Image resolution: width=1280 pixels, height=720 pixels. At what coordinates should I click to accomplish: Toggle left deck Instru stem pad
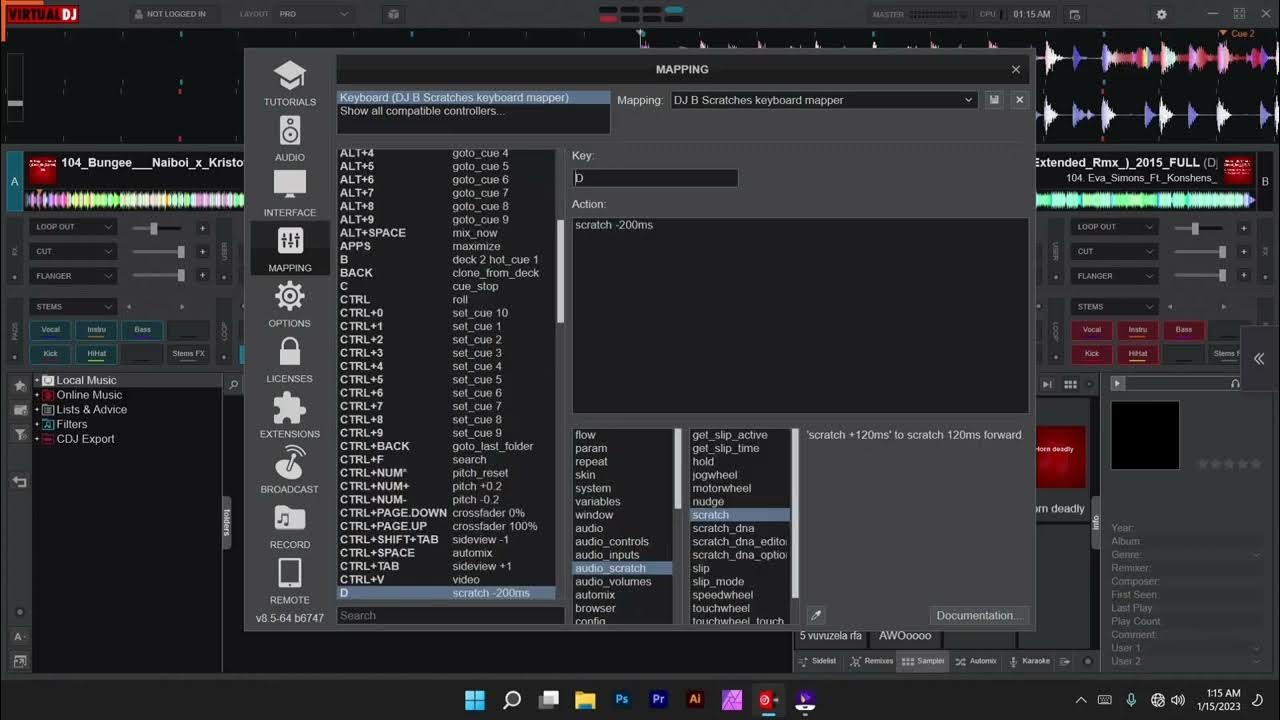click(97, 329)
